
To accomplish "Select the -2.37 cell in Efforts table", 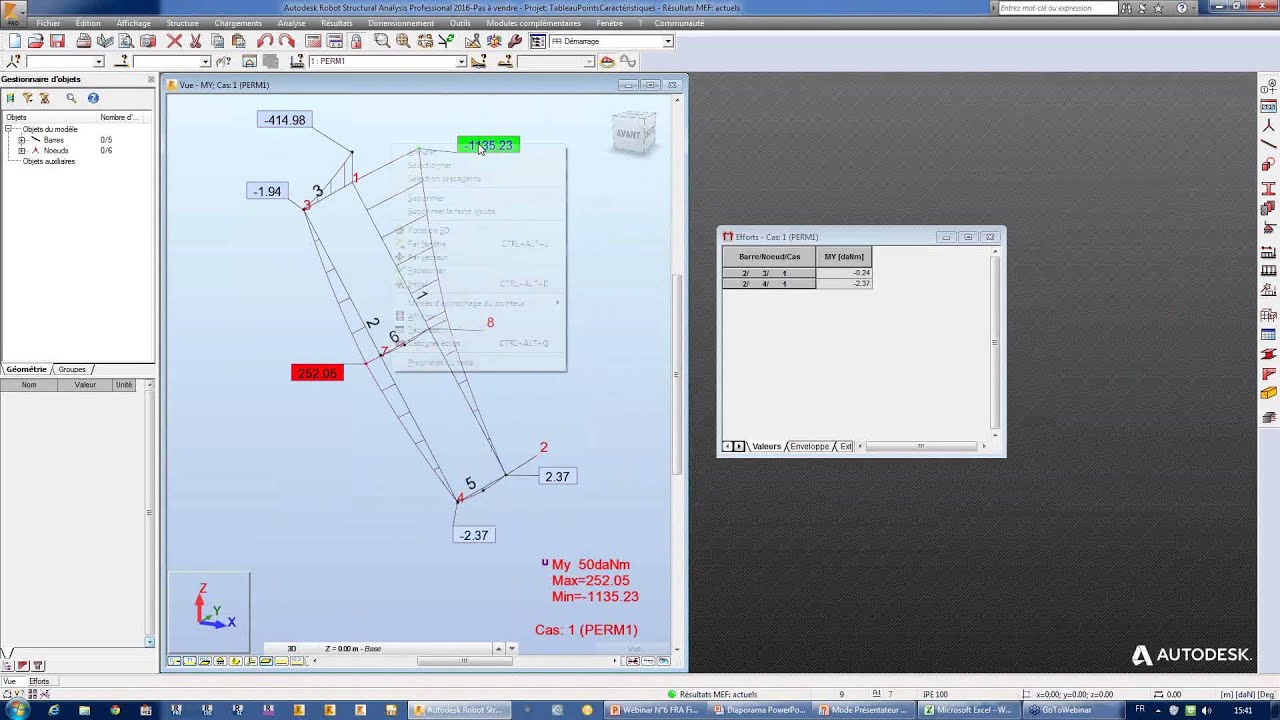I will [x=844, y=284].
